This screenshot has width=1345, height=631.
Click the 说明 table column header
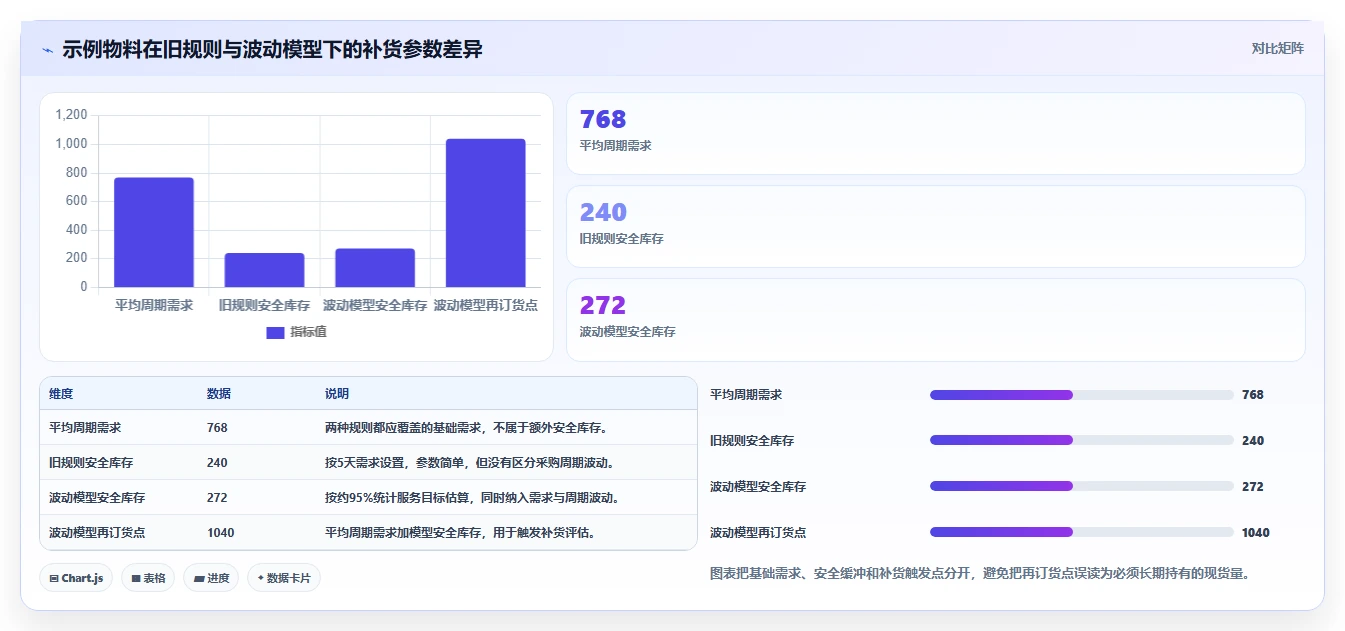337,394
